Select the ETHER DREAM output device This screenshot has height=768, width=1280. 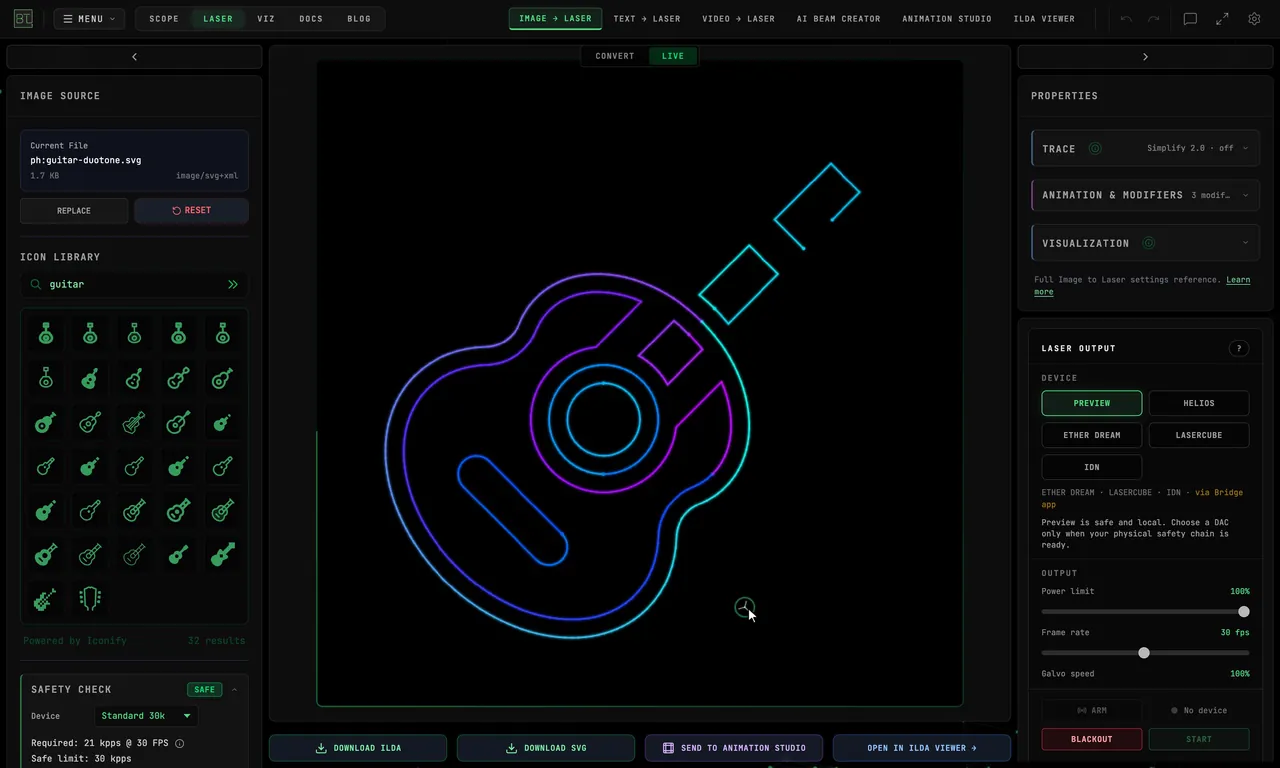pyautogui.click(x=1092, y=435)
